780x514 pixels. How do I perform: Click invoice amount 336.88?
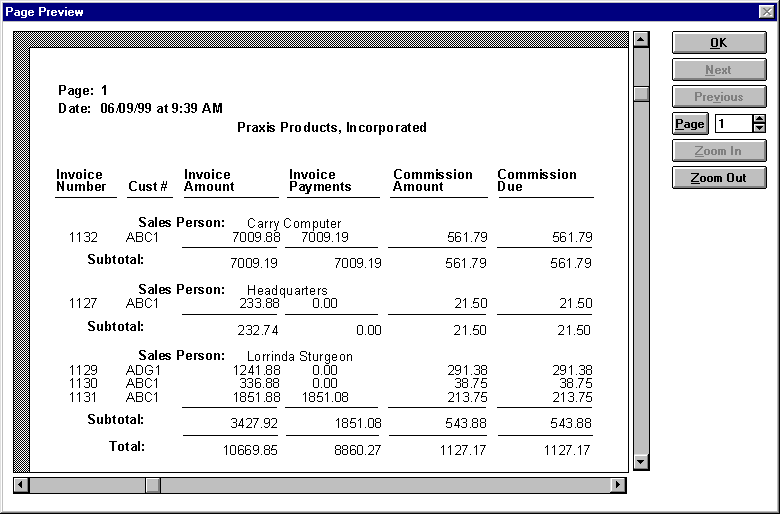coord(259,384)
